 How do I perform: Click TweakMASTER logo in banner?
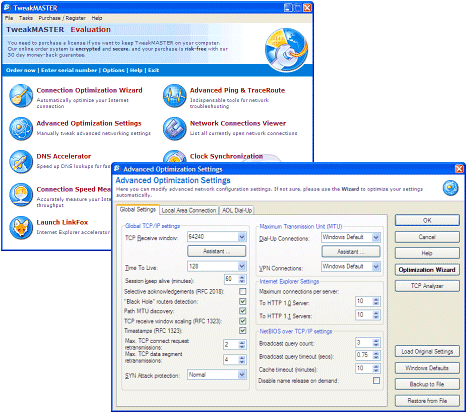(x=286, y=50)
